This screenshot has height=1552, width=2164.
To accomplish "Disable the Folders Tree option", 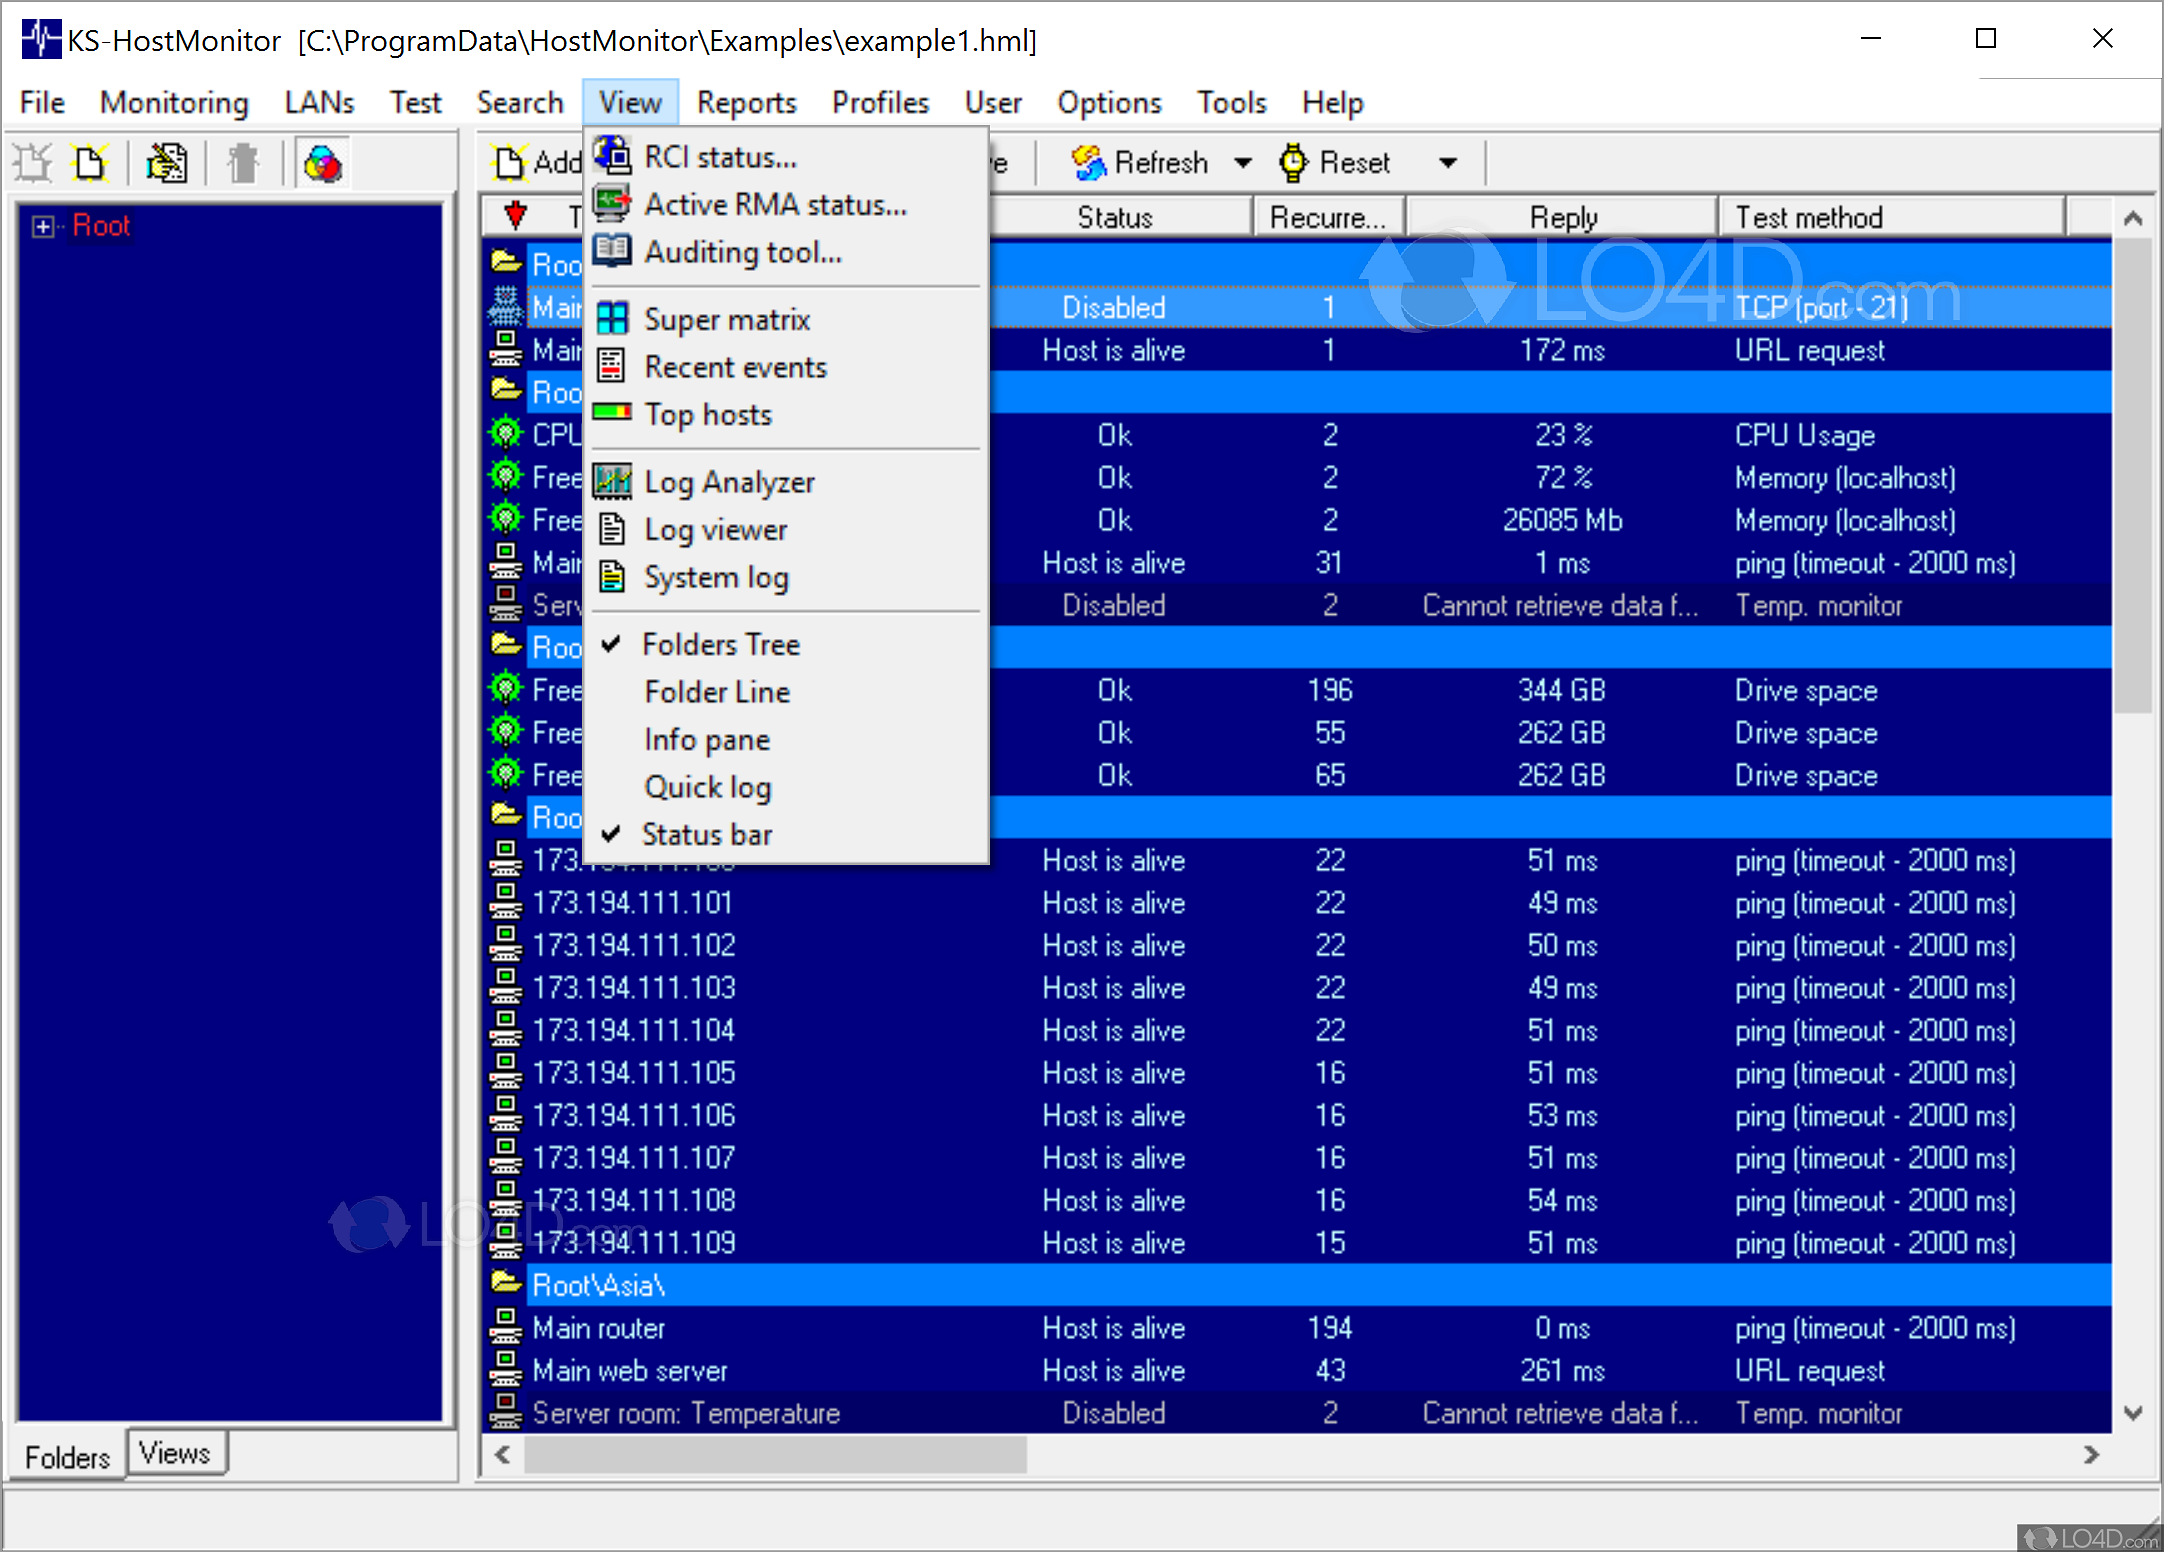I will pyautogui.click(x=722, y=644).
